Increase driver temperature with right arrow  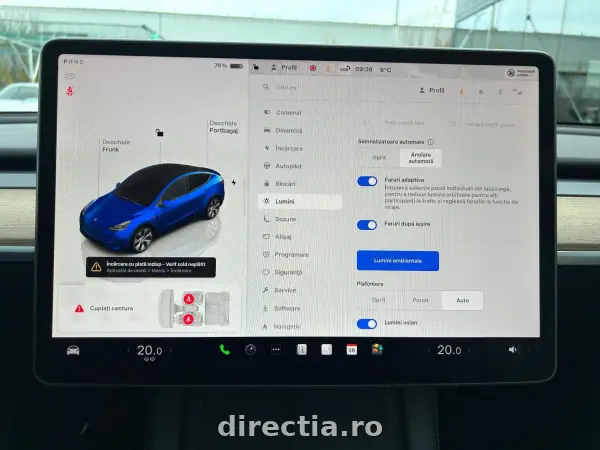(x=170, y=350)
